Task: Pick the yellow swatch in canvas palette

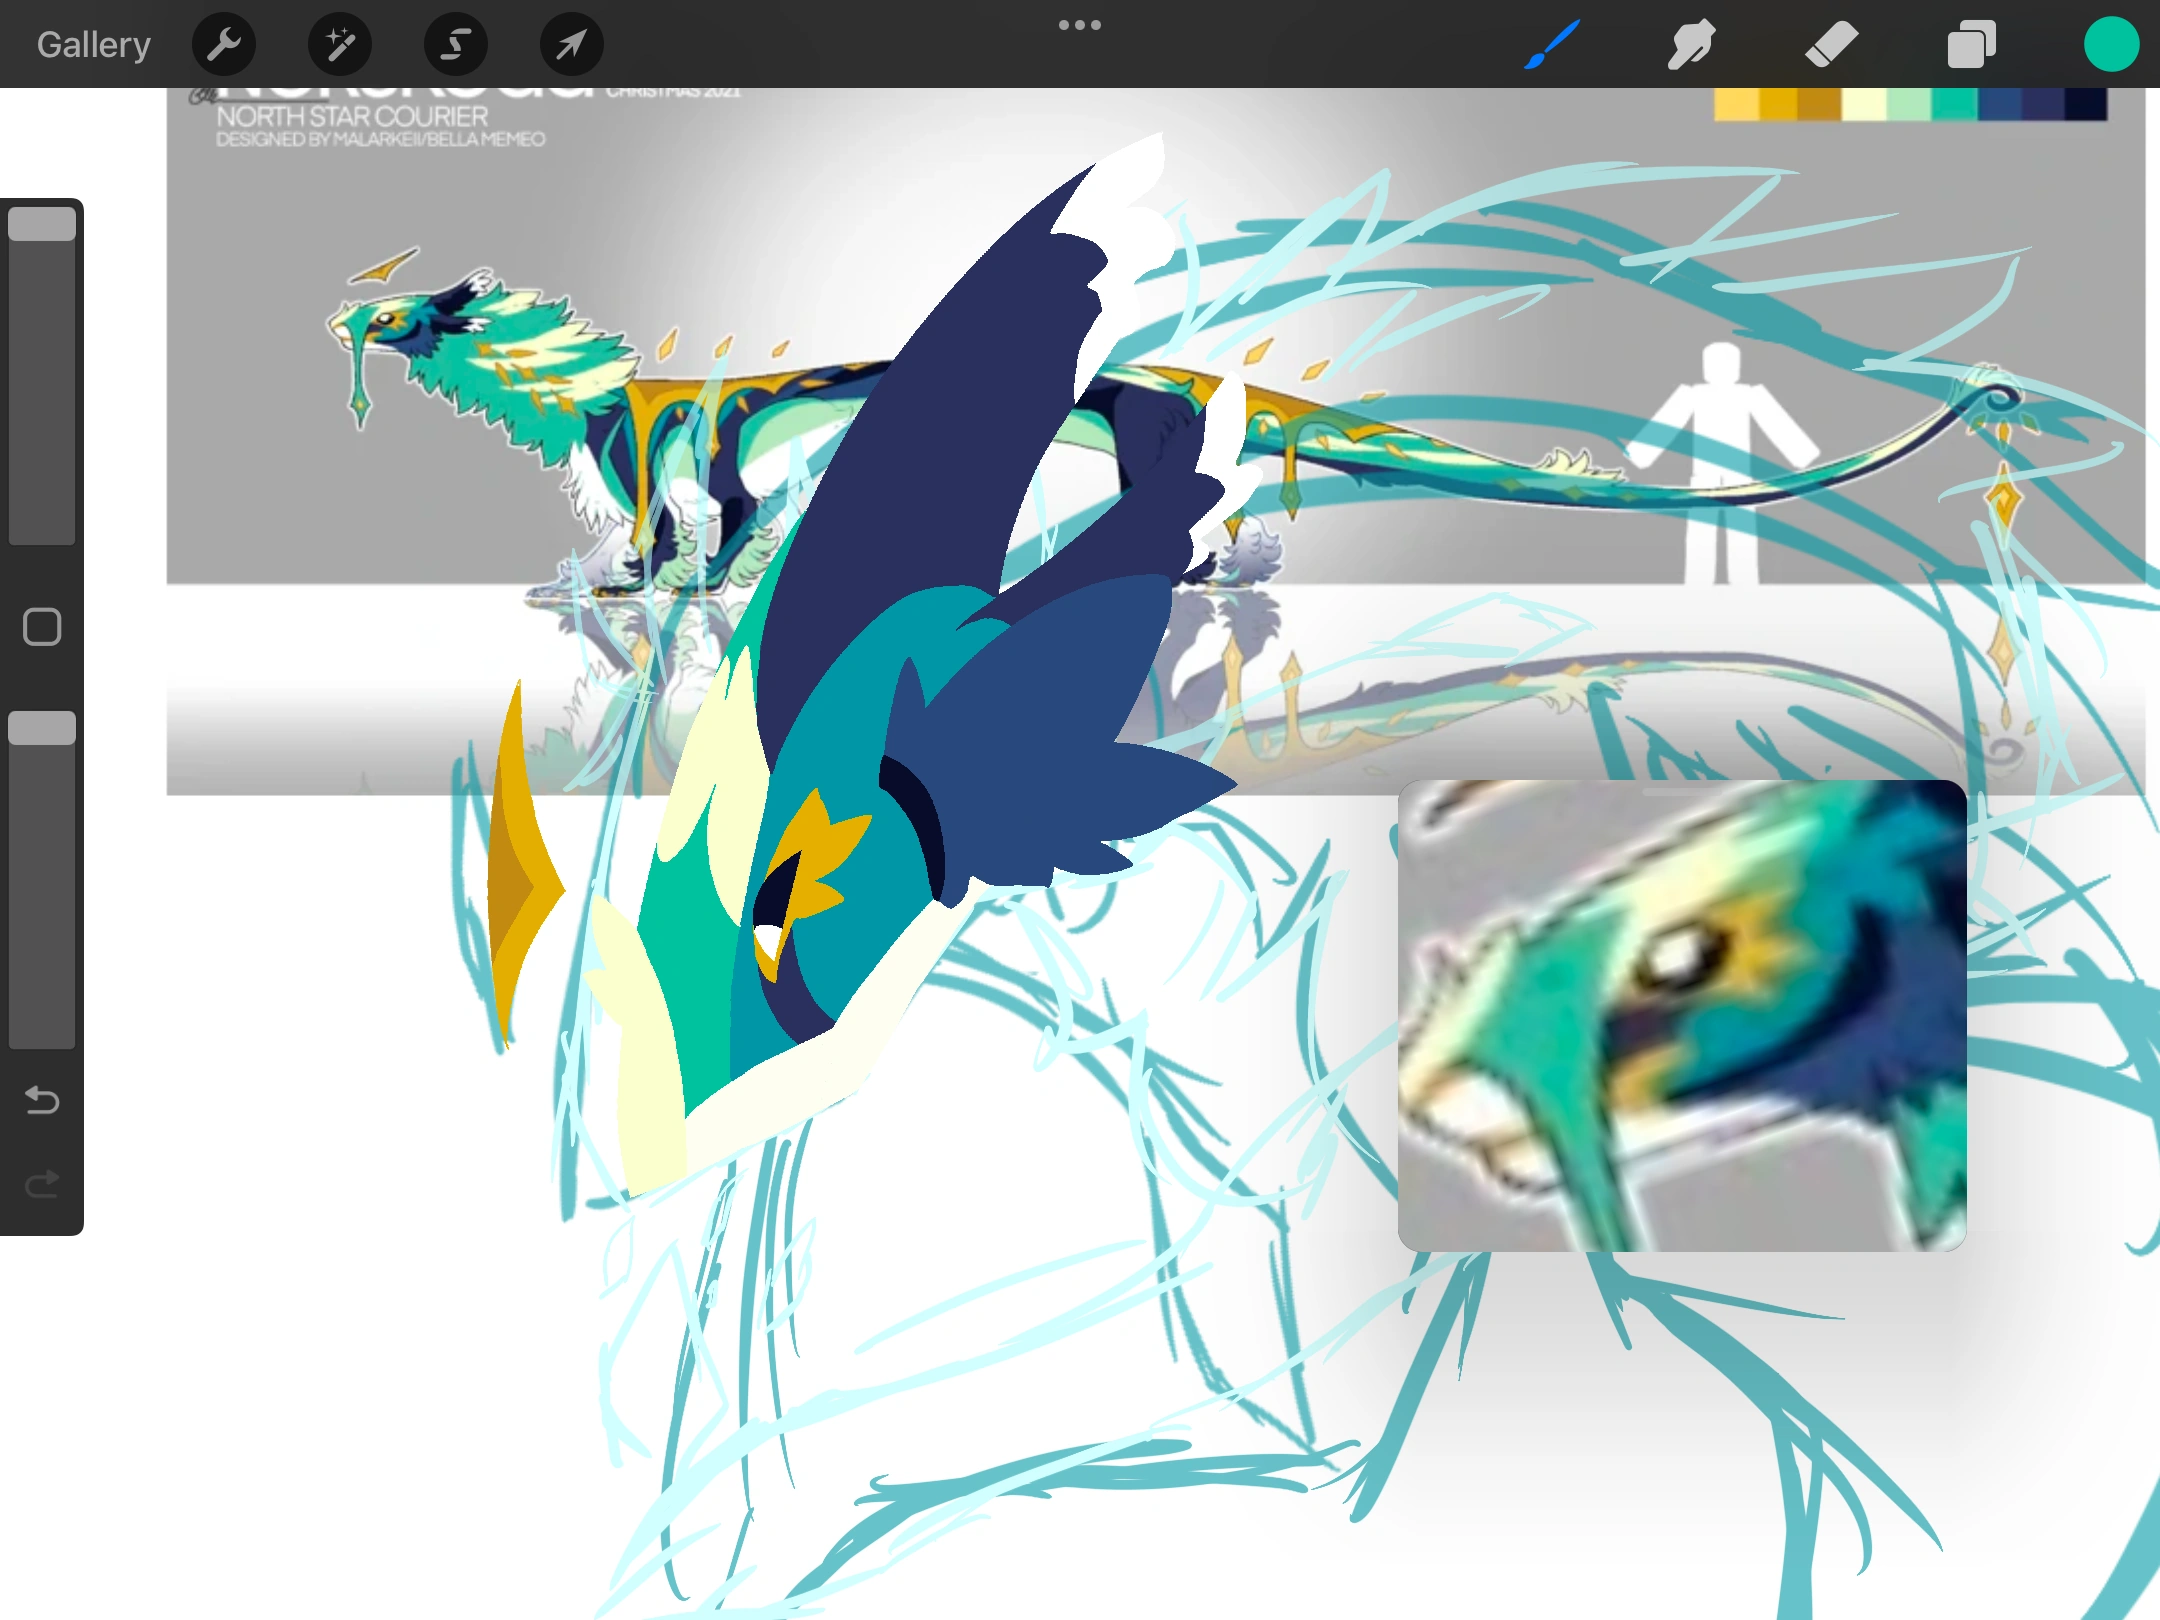Action: pos(1736,104)
